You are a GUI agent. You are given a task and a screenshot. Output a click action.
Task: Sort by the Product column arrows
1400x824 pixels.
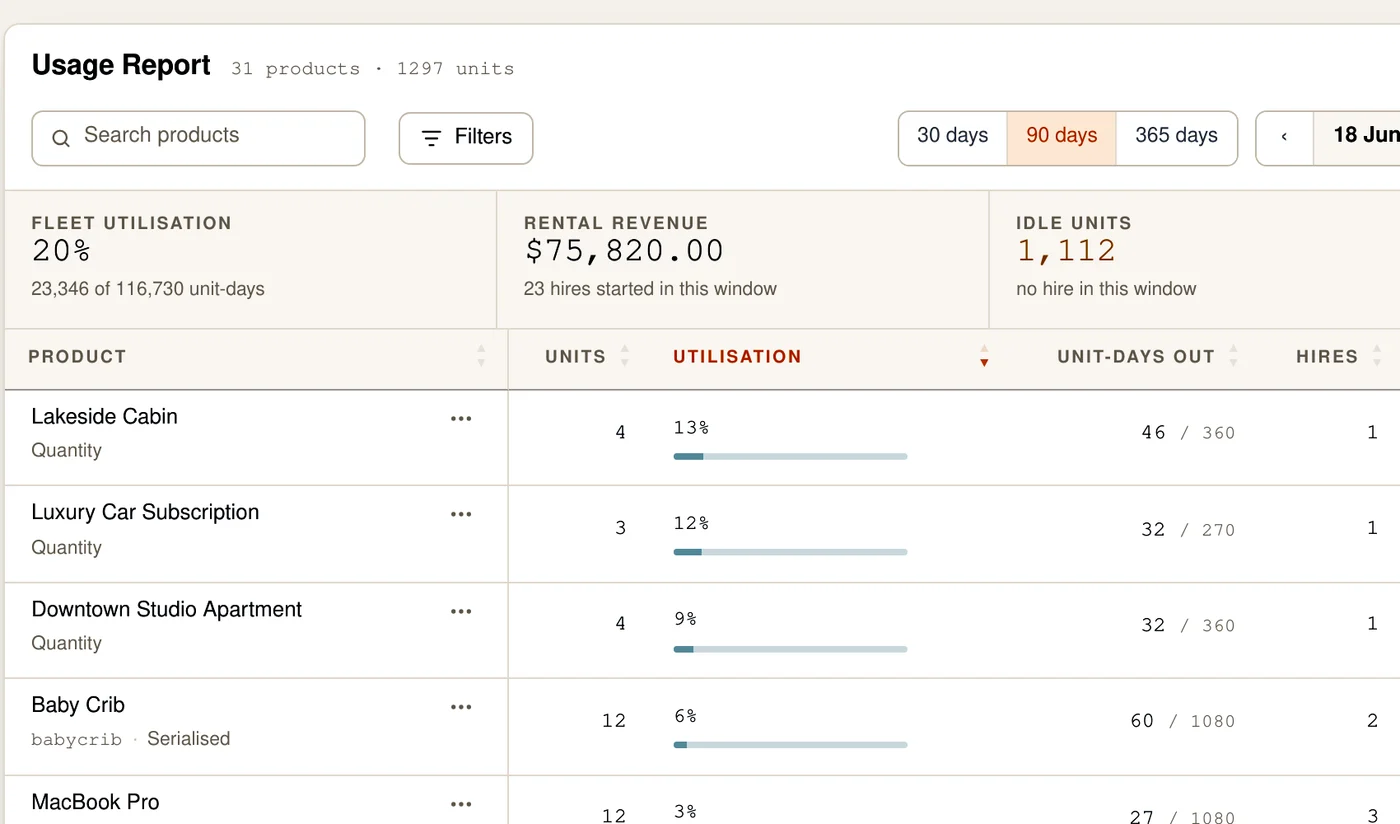tap(481, 356)
